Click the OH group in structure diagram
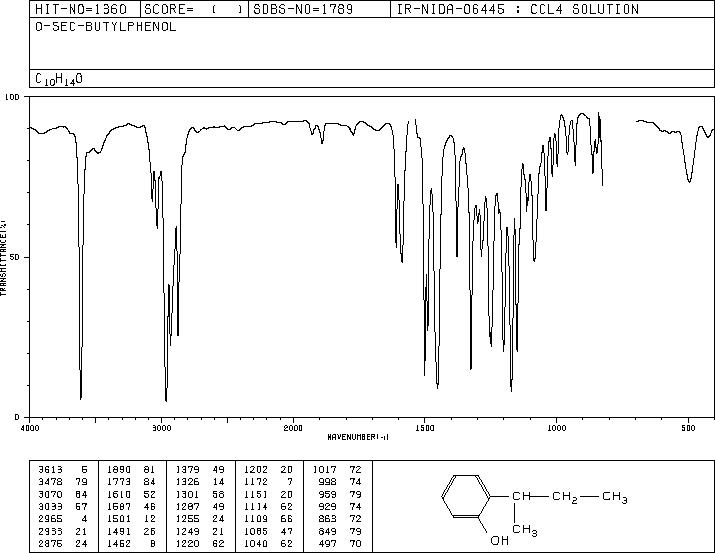The width and height of the screenshot is (715, 553). click(499, 540)
